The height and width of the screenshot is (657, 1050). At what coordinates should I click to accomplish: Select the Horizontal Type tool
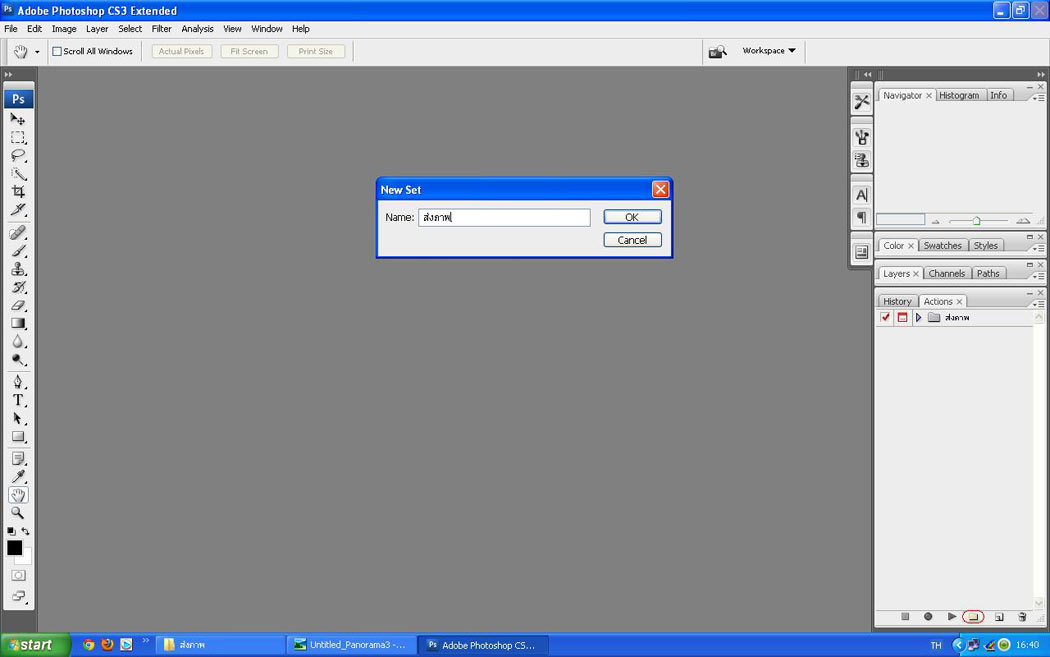18,400
